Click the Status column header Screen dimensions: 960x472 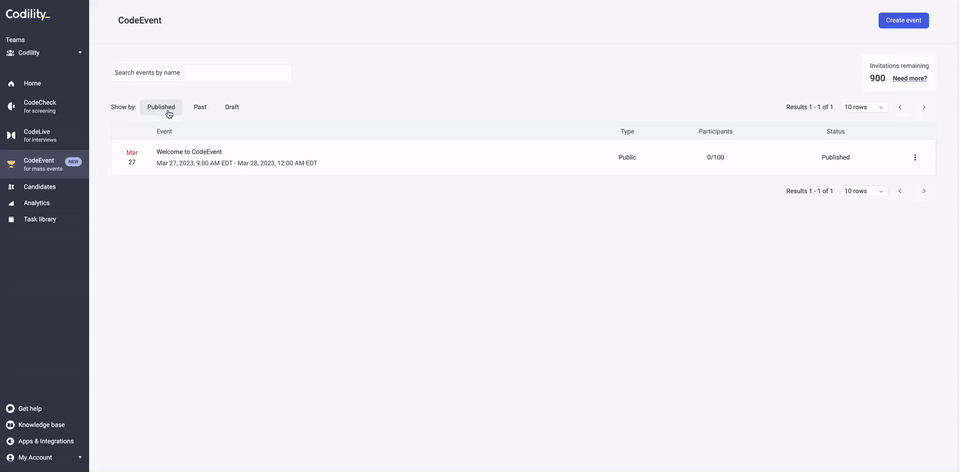pyautogui.click(x=836, y=131)
